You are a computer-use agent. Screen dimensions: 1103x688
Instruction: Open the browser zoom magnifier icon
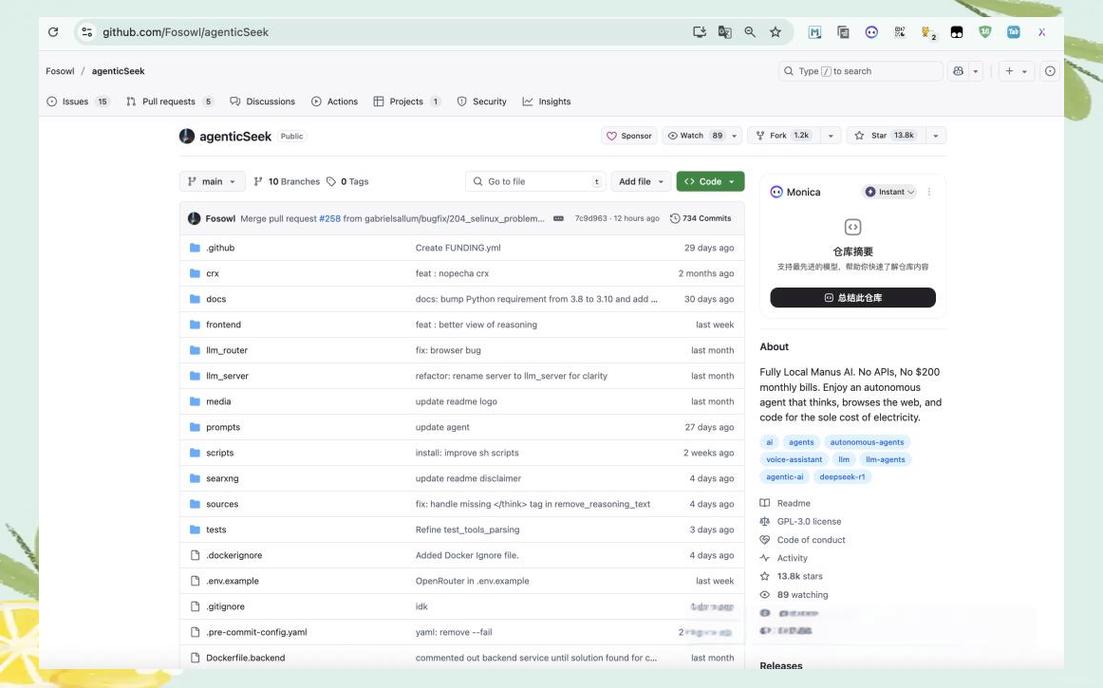(750, 32)
